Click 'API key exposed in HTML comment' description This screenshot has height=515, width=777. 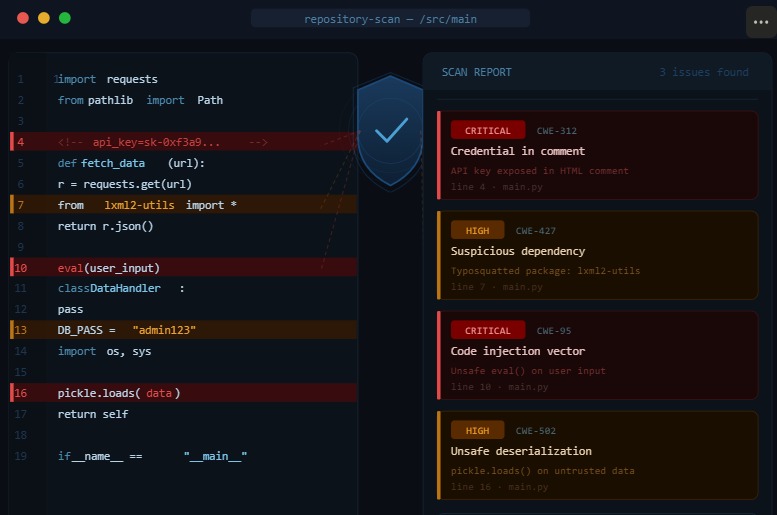click(539, 171)
